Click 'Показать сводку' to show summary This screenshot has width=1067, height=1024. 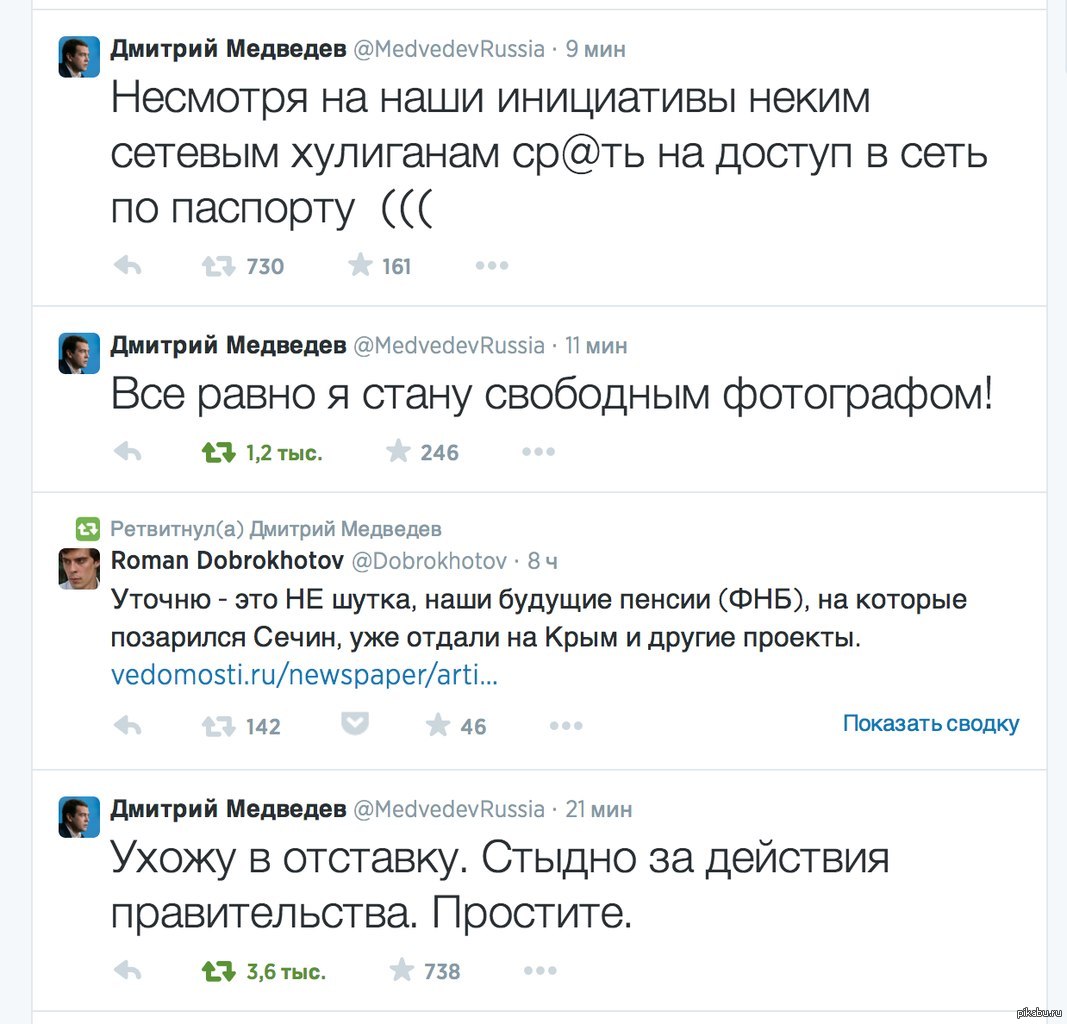point(930,723)
